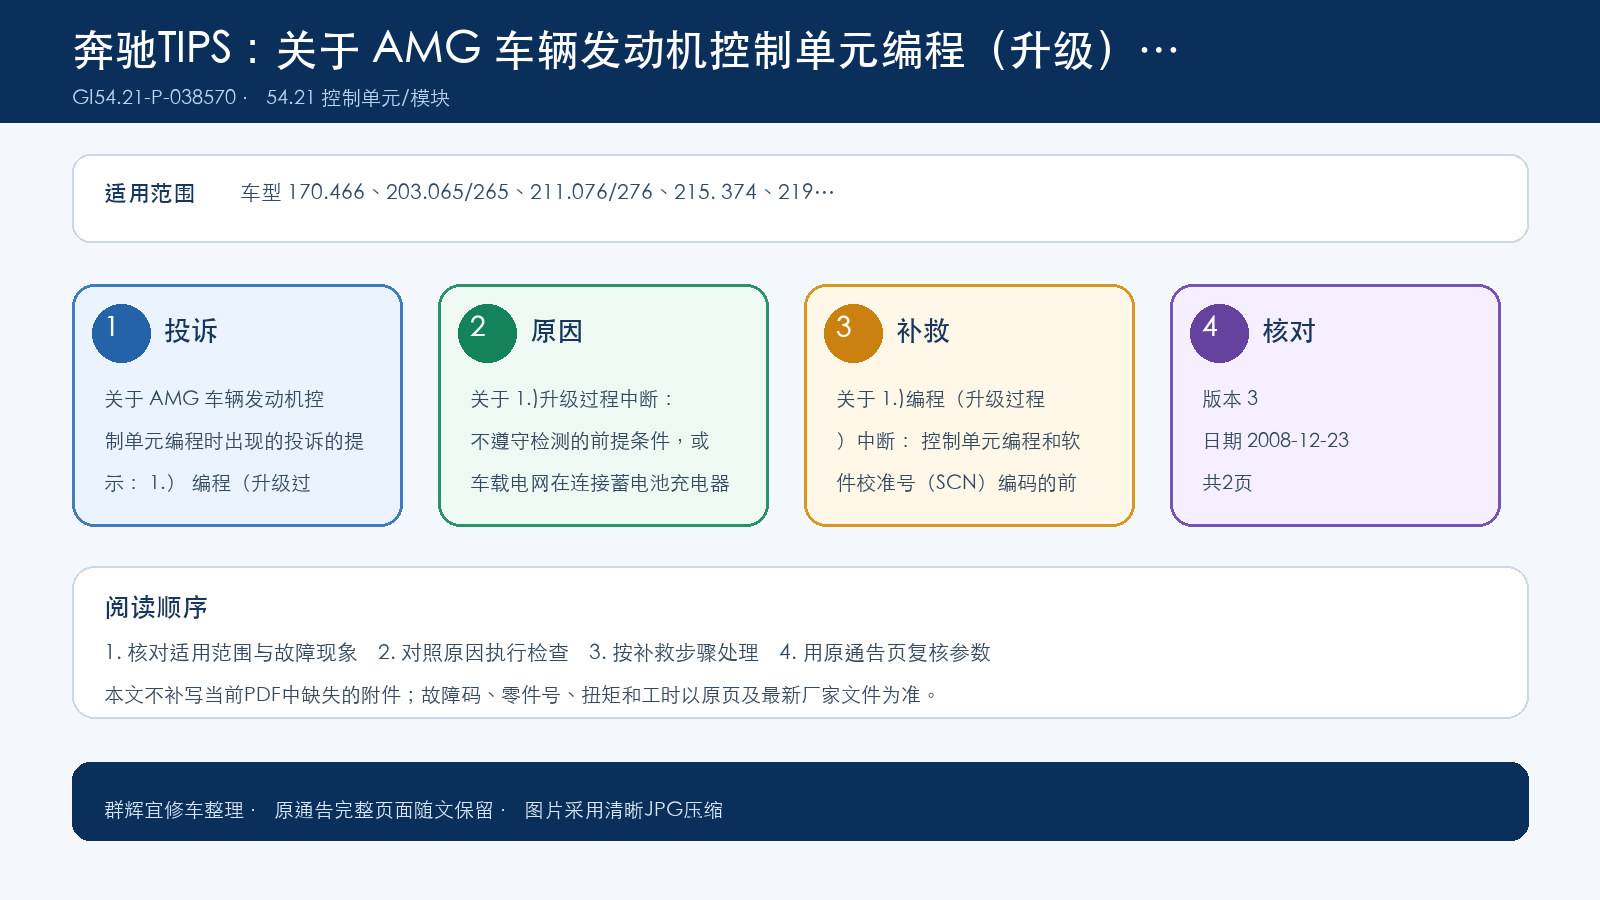Click the line 不遵守检测的前提条件，或
This screenshot has width=1600, height=900.
[x=590, y=441]
